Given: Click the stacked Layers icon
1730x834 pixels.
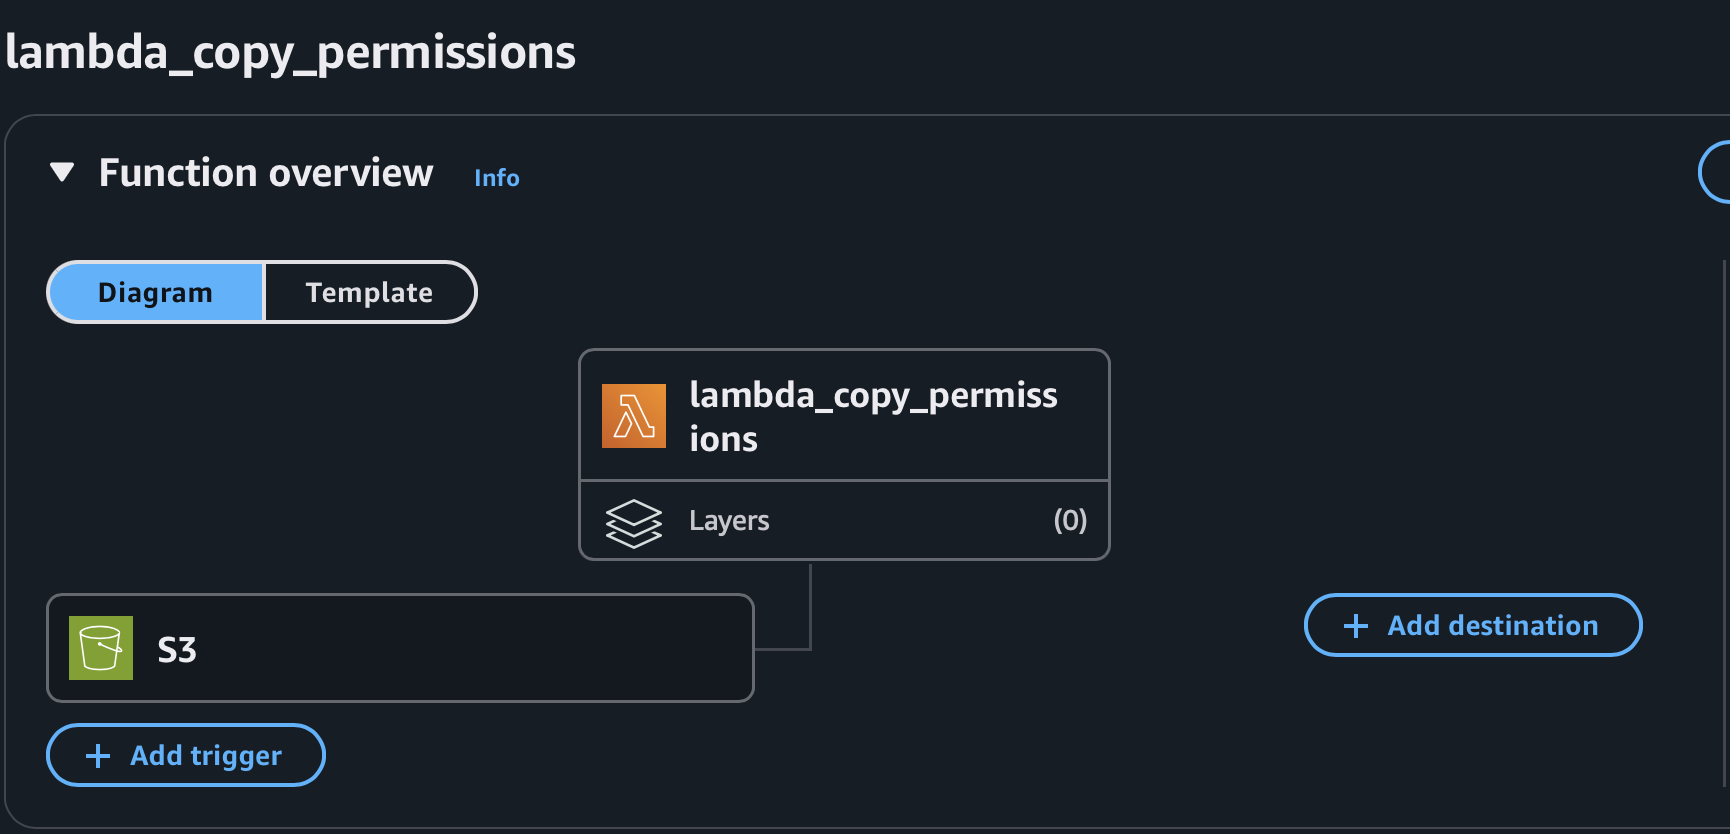Looking at the screenshot, I should [x=634, y=523].
